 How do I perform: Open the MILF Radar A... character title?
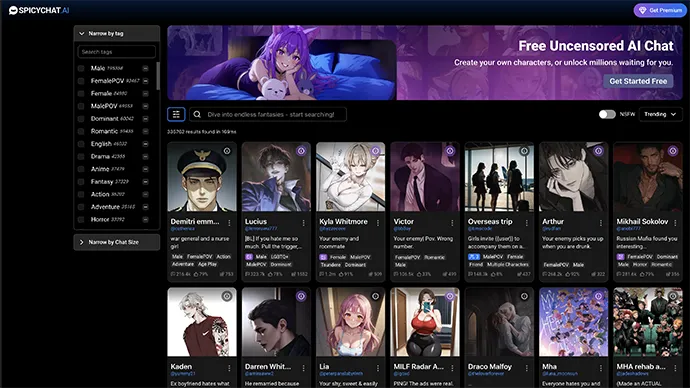[418, 366]
